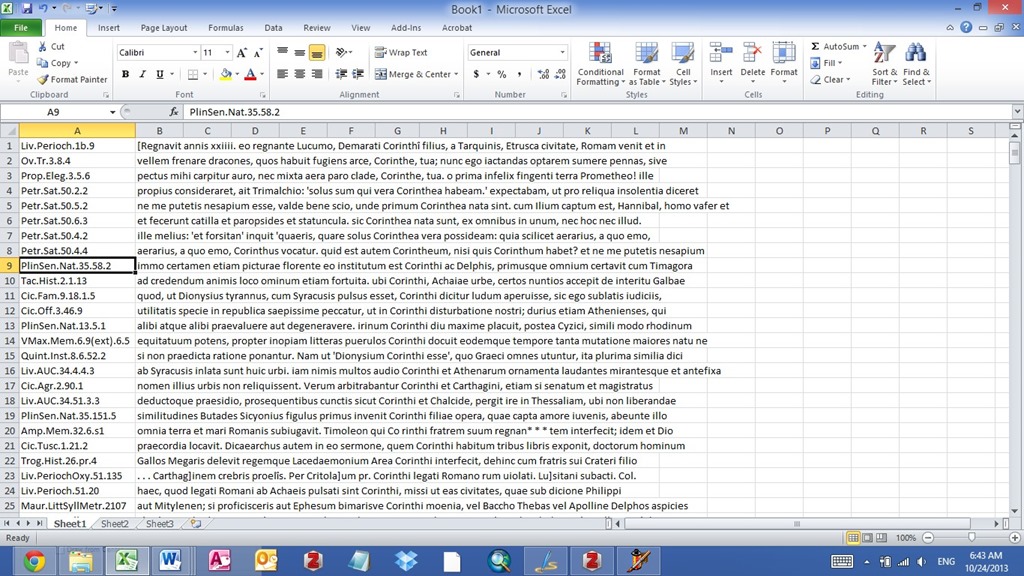Switch to the Sheet2 worksheet tab
1024x576 pixels.
[114, 523]
